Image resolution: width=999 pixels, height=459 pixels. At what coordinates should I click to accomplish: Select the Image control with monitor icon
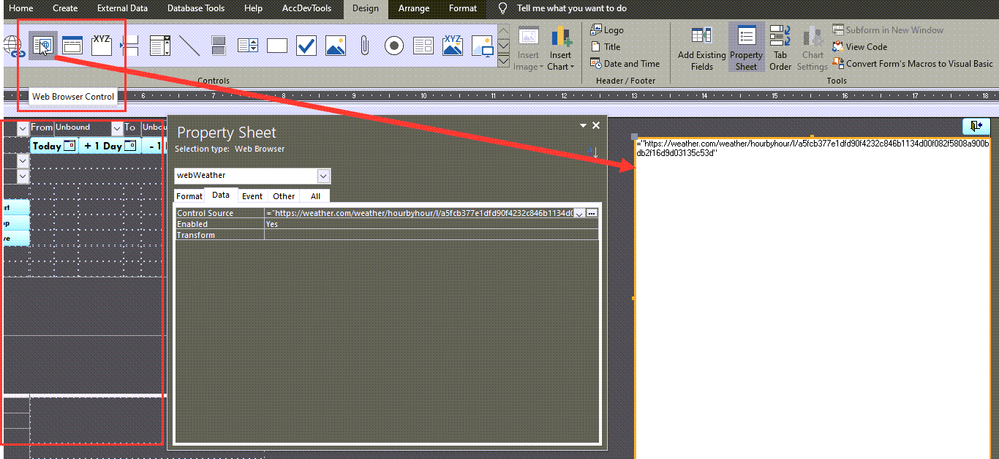point(482,45)
